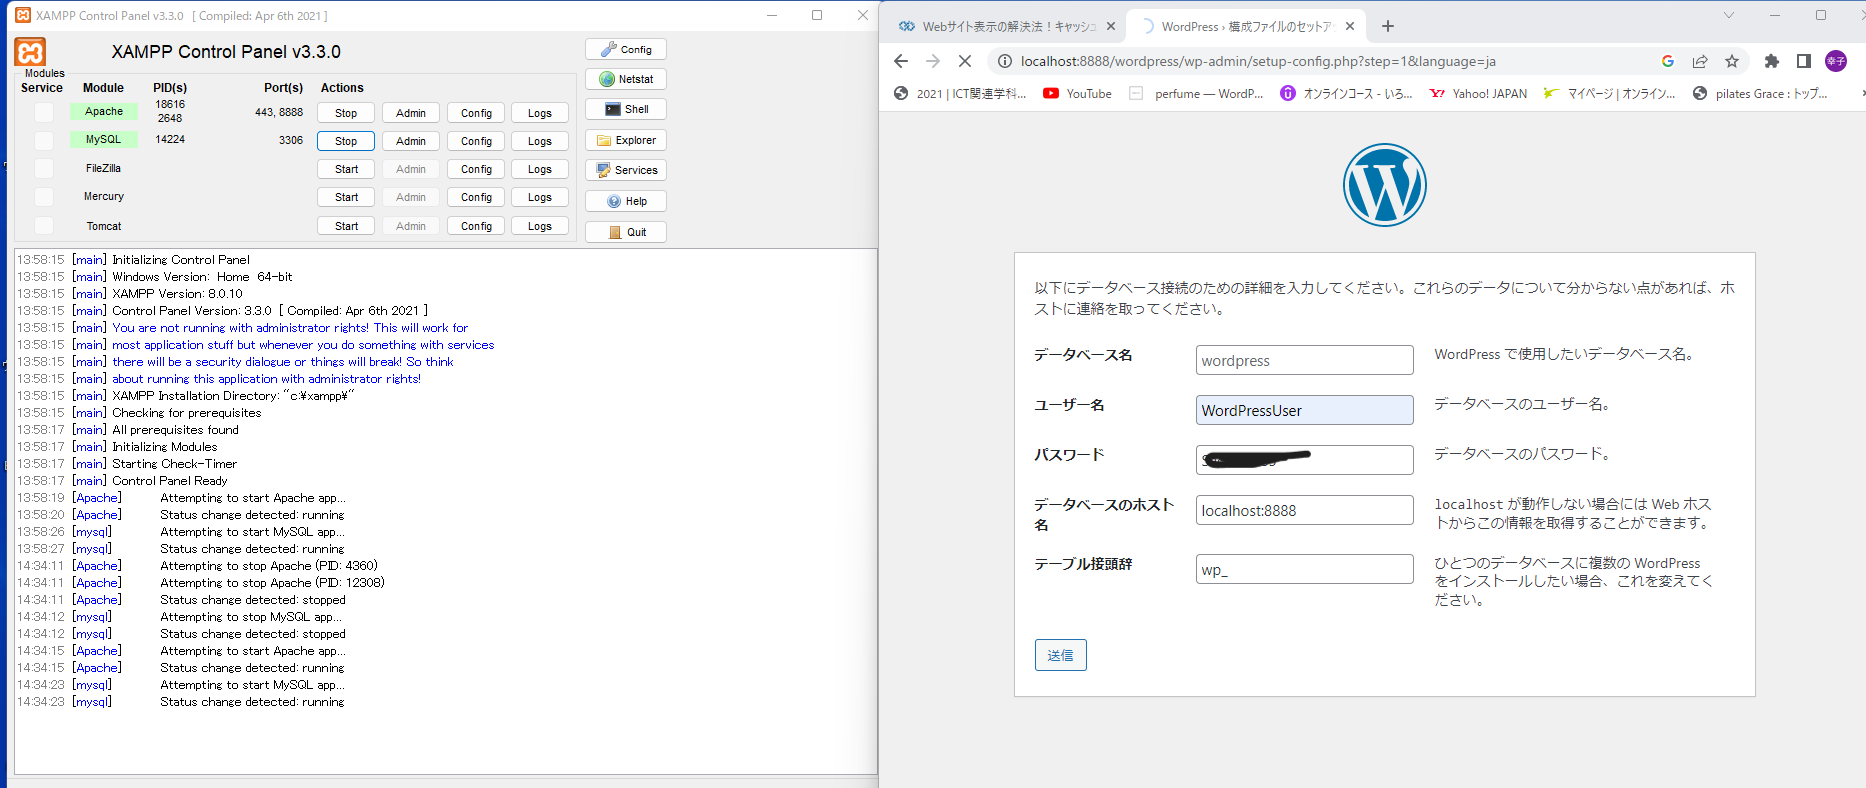Switch to Webサイト表示の解決法 tab
1866x788 pixels.
pos(1005,26)
